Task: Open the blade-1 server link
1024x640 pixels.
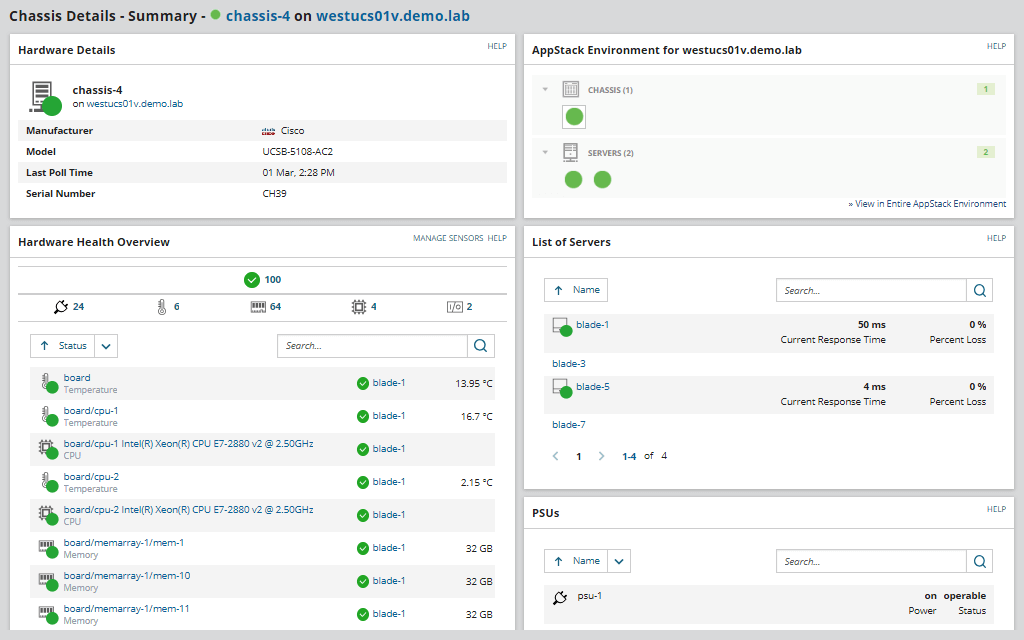Action: 592,324
